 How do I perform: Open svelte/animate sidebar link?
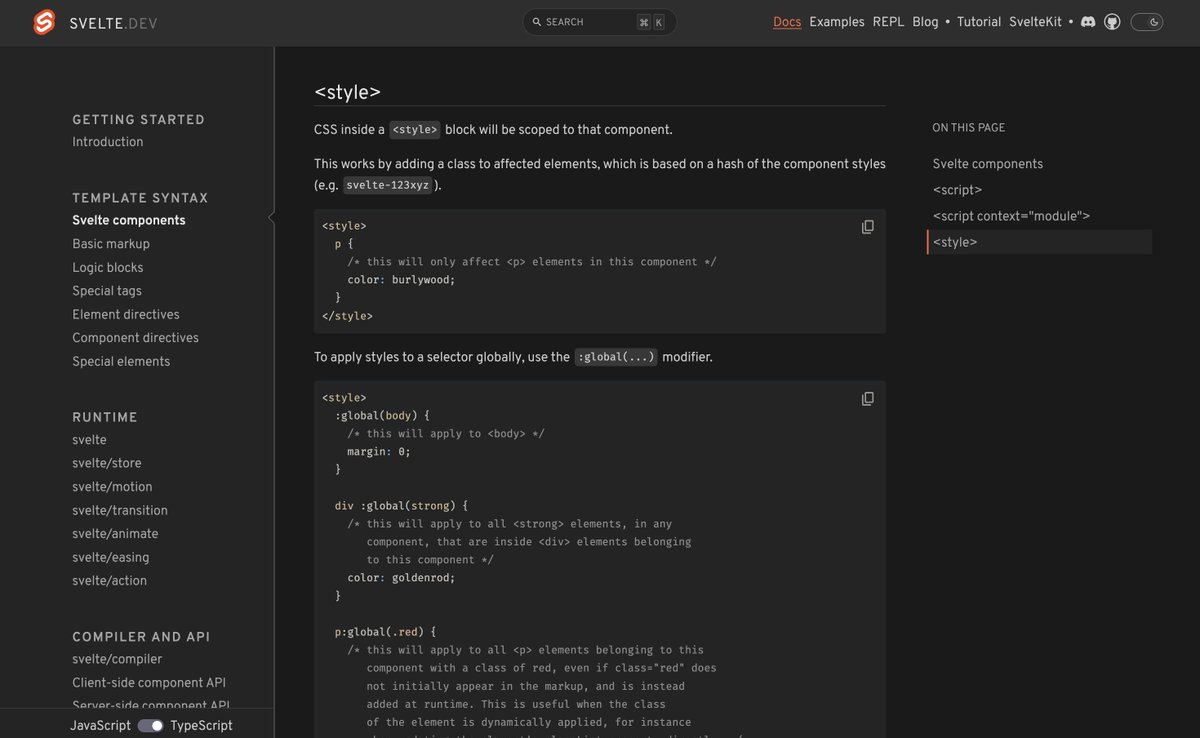click(x=115, y=534)
